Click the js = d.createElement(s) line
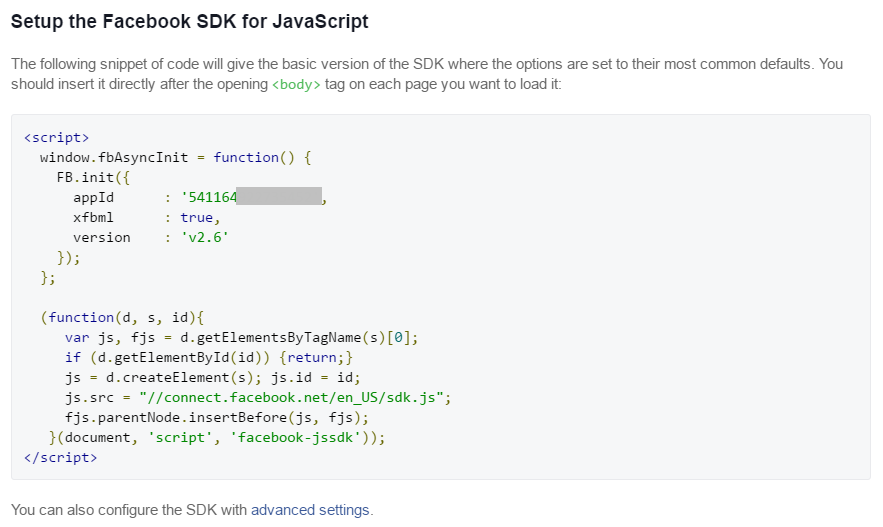This screenshot has width=883, height=527. tap(212, 378)
